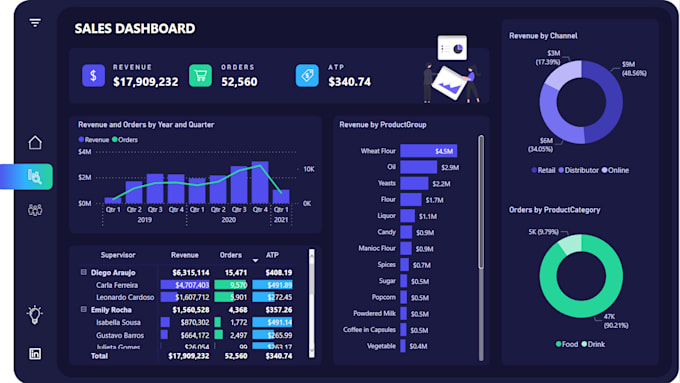Image resolution: width=680 pixels, height=383 pixels.
Task: Click the supervisor table vertical scrollbar
Action: 311,303
